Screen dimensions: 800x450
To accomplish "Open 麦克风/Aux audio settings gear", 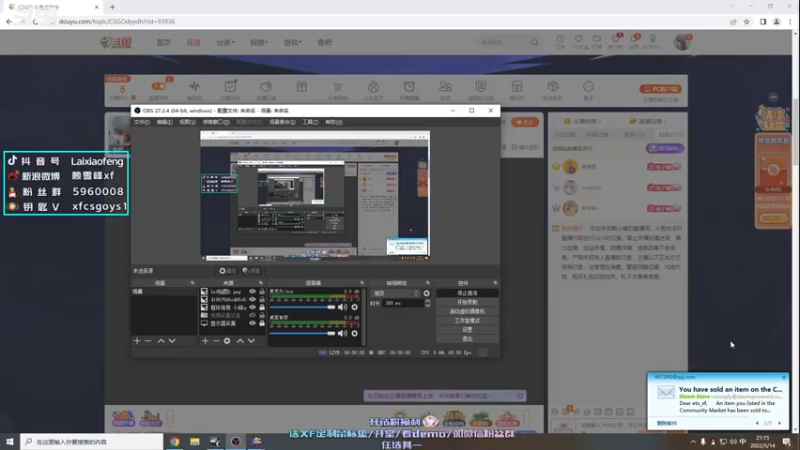I will click(x=355, y=307).
